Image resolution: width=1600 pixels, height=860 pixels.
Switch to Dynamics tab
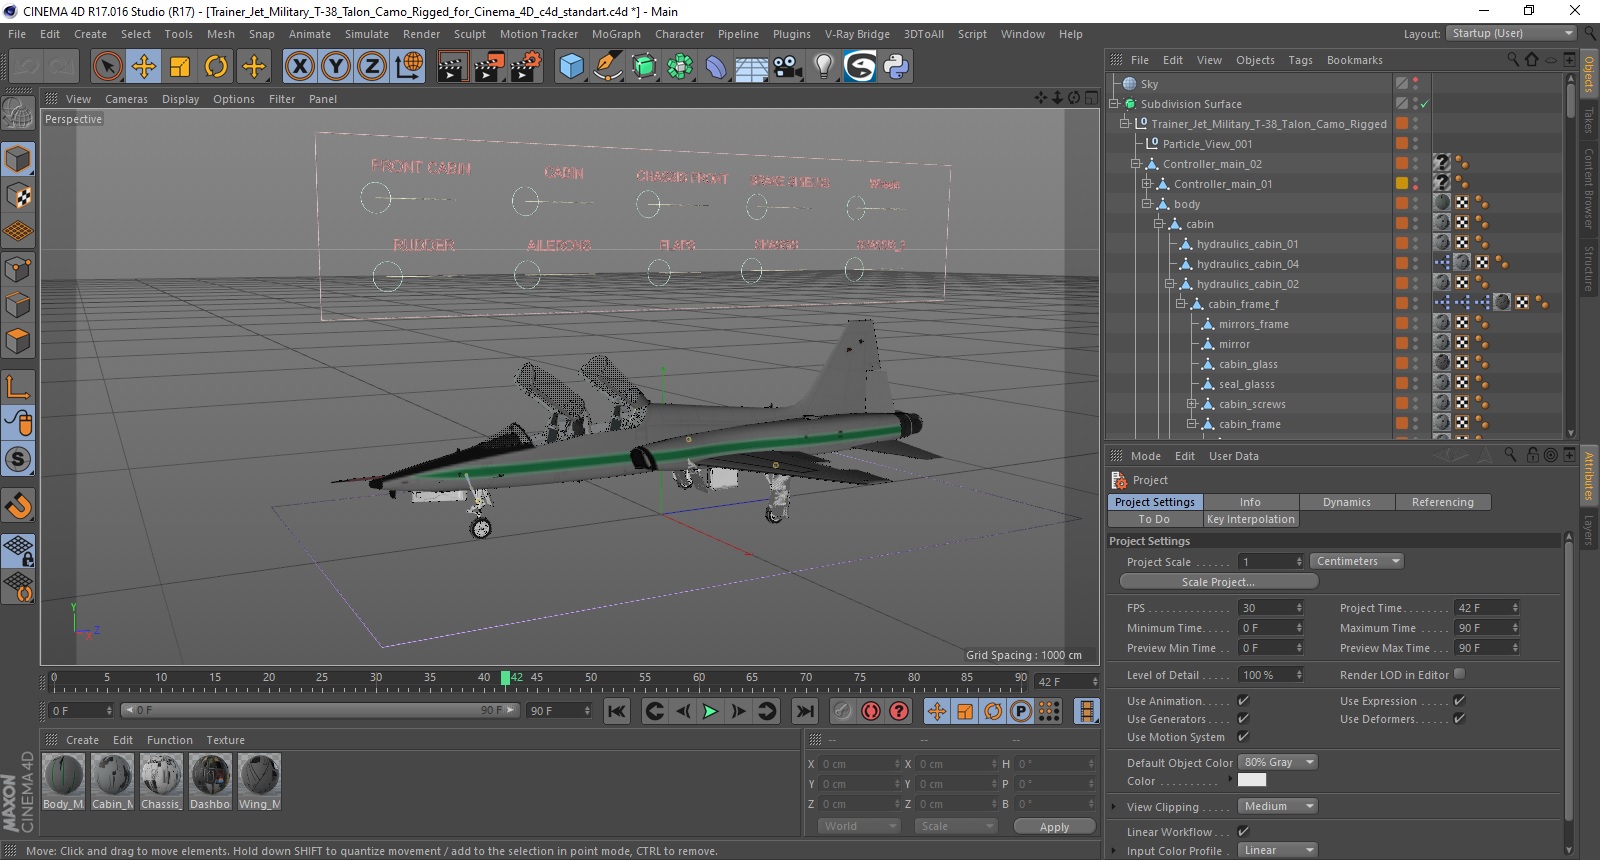(1346, 502)
